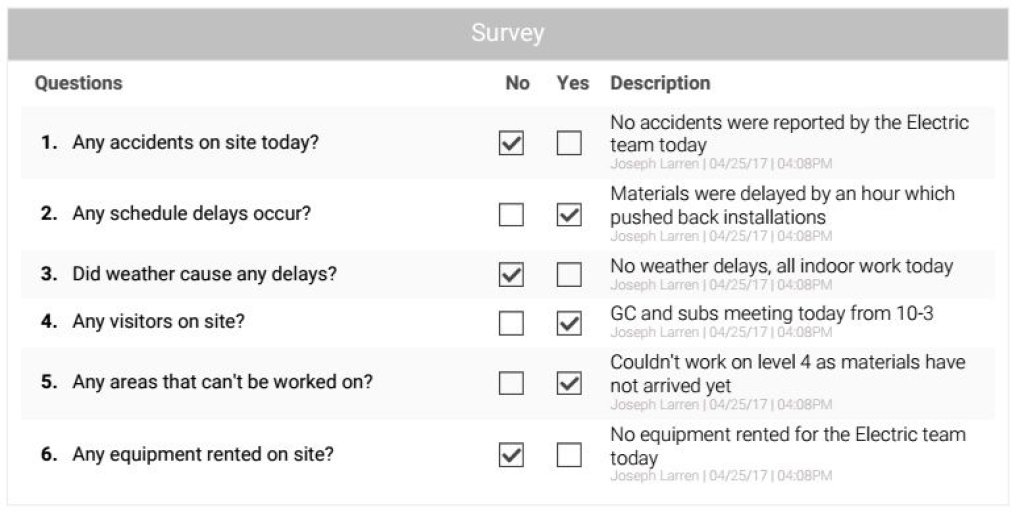Image resolution: width=1024 pixels, height=512 pixels.
Task: Click the materials delayed description text
Action: pyautogui.click(x=782, y=205)
